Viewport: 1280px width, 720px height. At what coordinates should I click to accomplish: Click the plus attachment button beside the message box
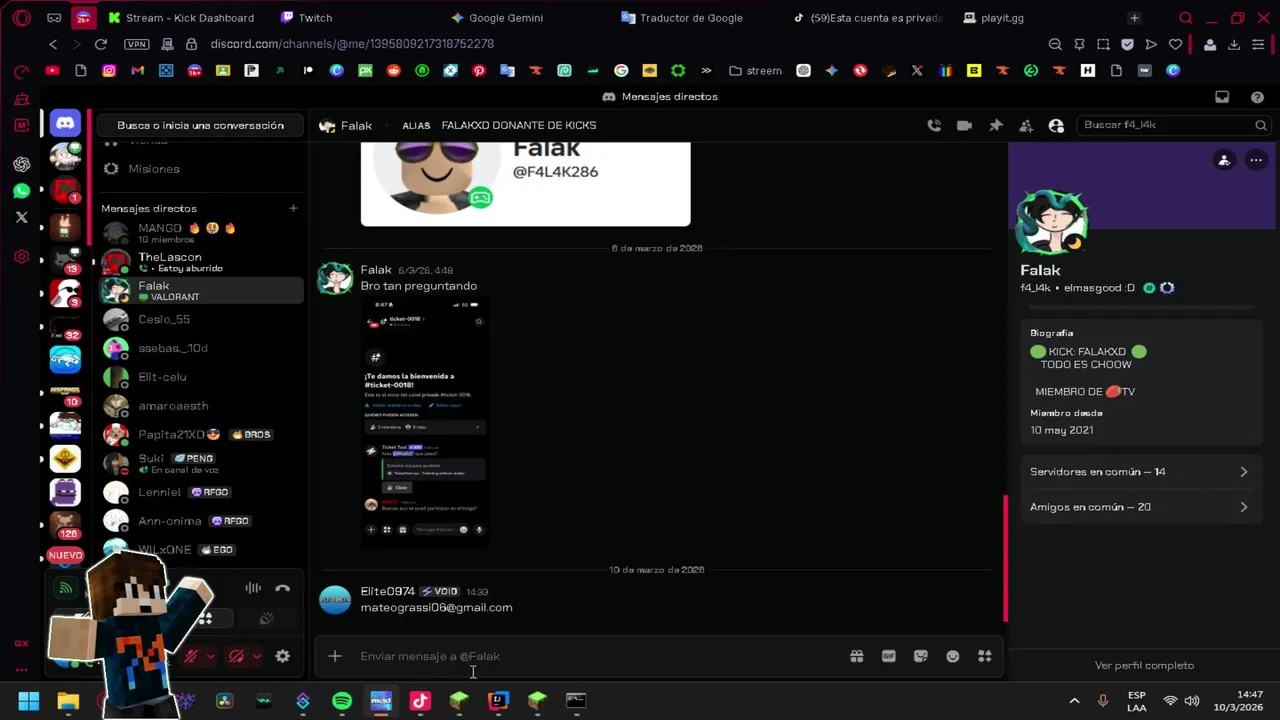pos(335,656)
